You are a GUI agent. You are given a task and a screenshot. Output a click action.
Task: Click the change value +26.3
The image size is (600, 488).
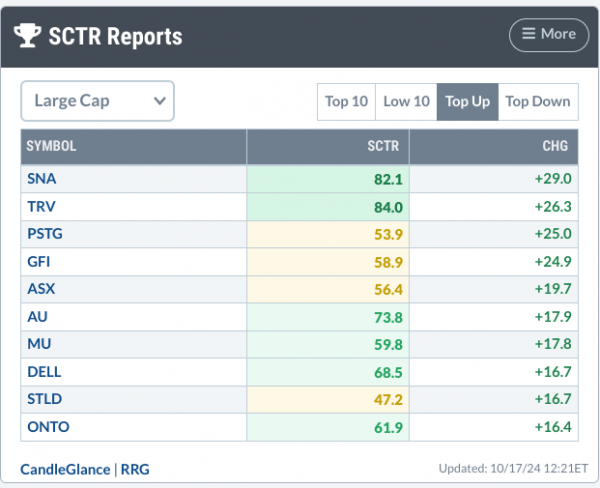click(x=553, y=207)
